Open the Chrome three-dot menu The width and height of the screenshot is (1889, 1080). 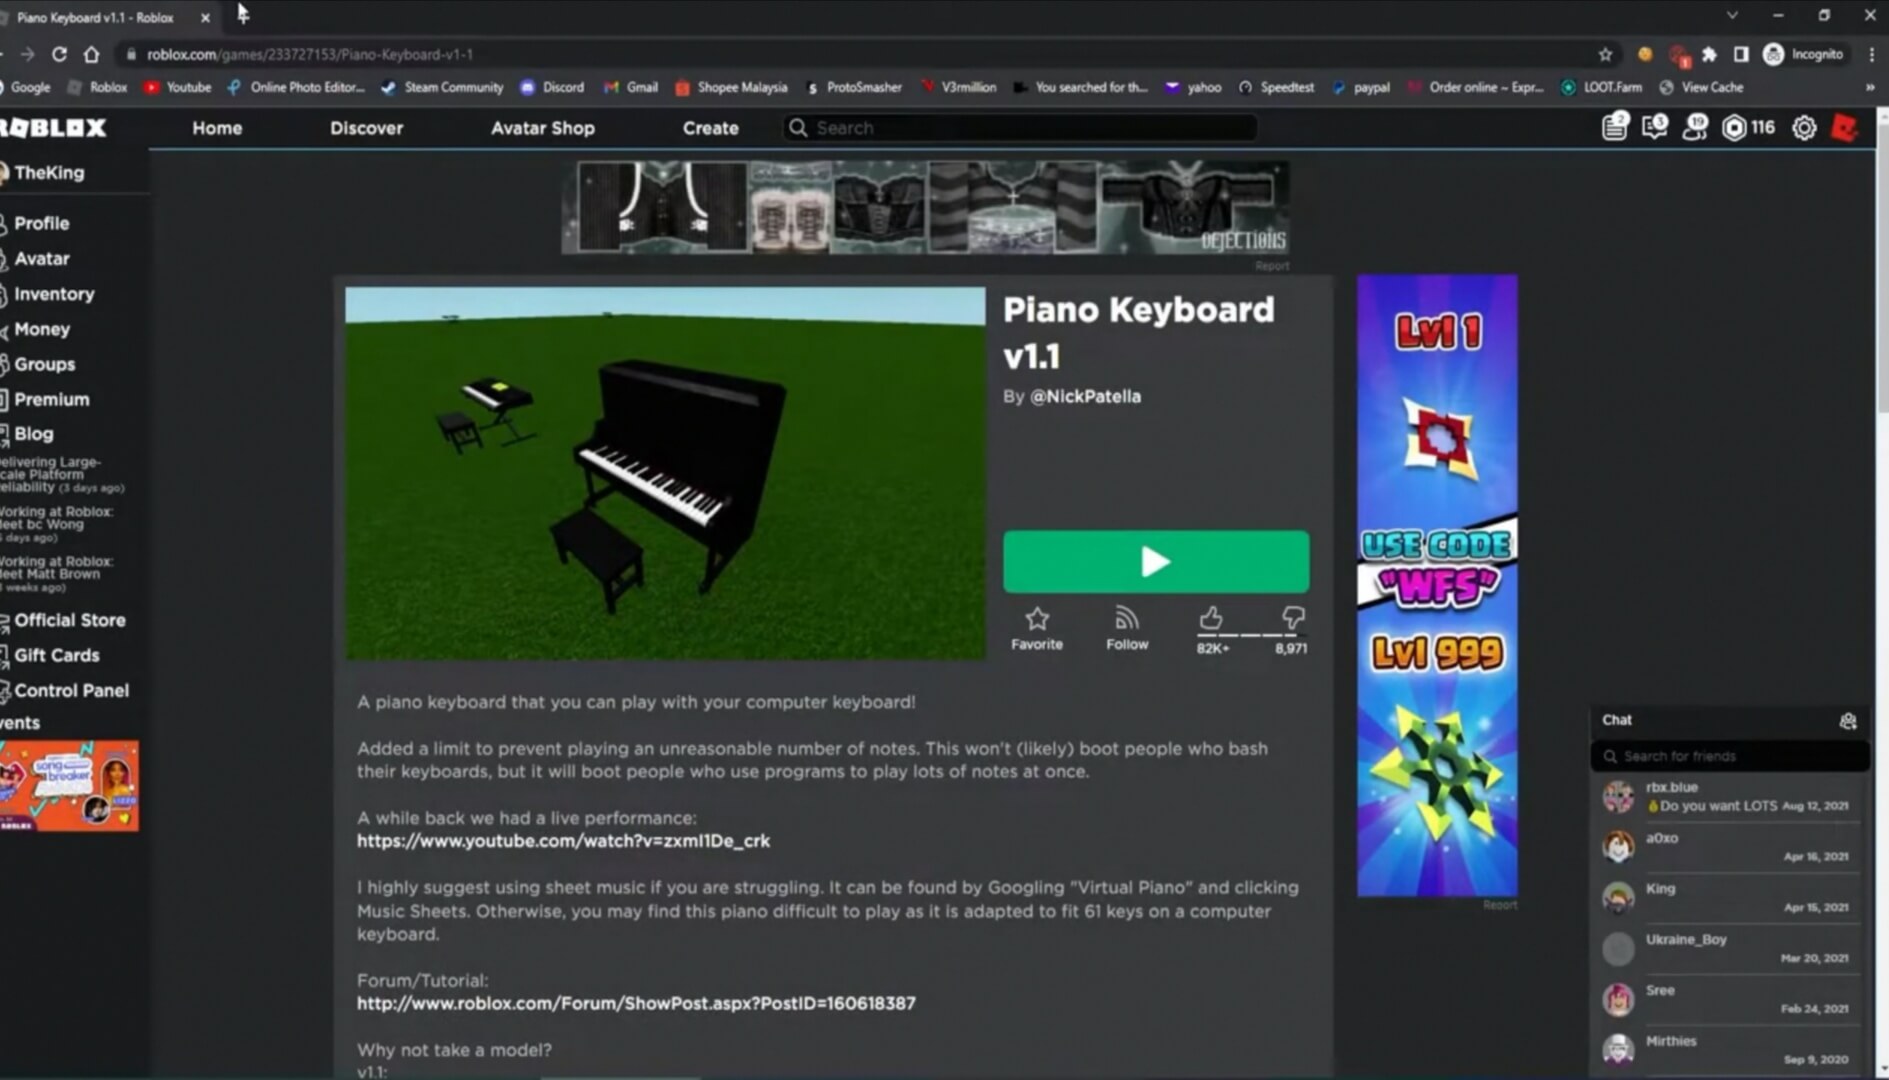pos(1872,54)
